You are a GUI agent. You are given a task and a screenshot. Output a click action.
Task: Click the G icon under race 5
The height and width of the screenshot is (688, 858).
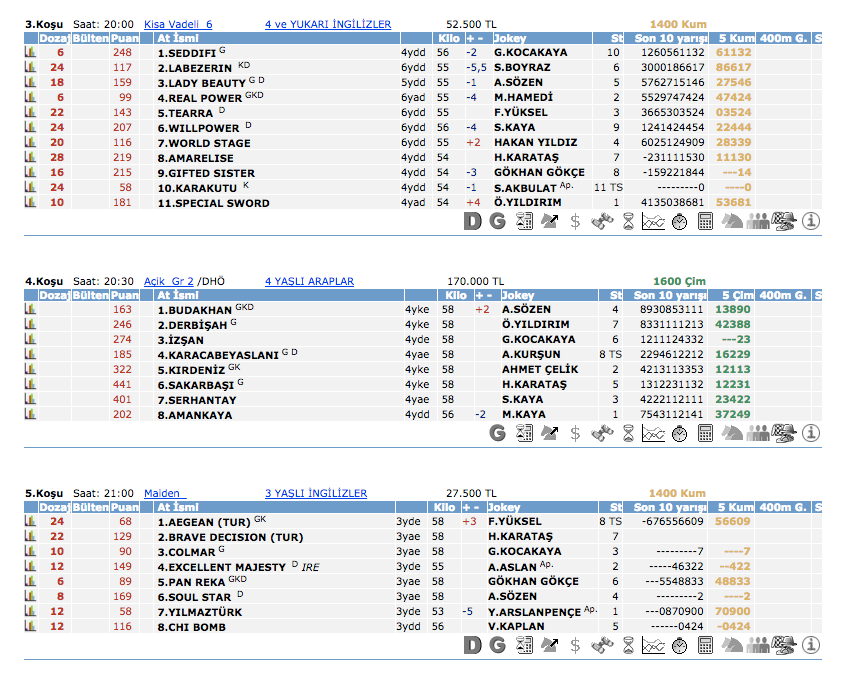tap(497, 645)
